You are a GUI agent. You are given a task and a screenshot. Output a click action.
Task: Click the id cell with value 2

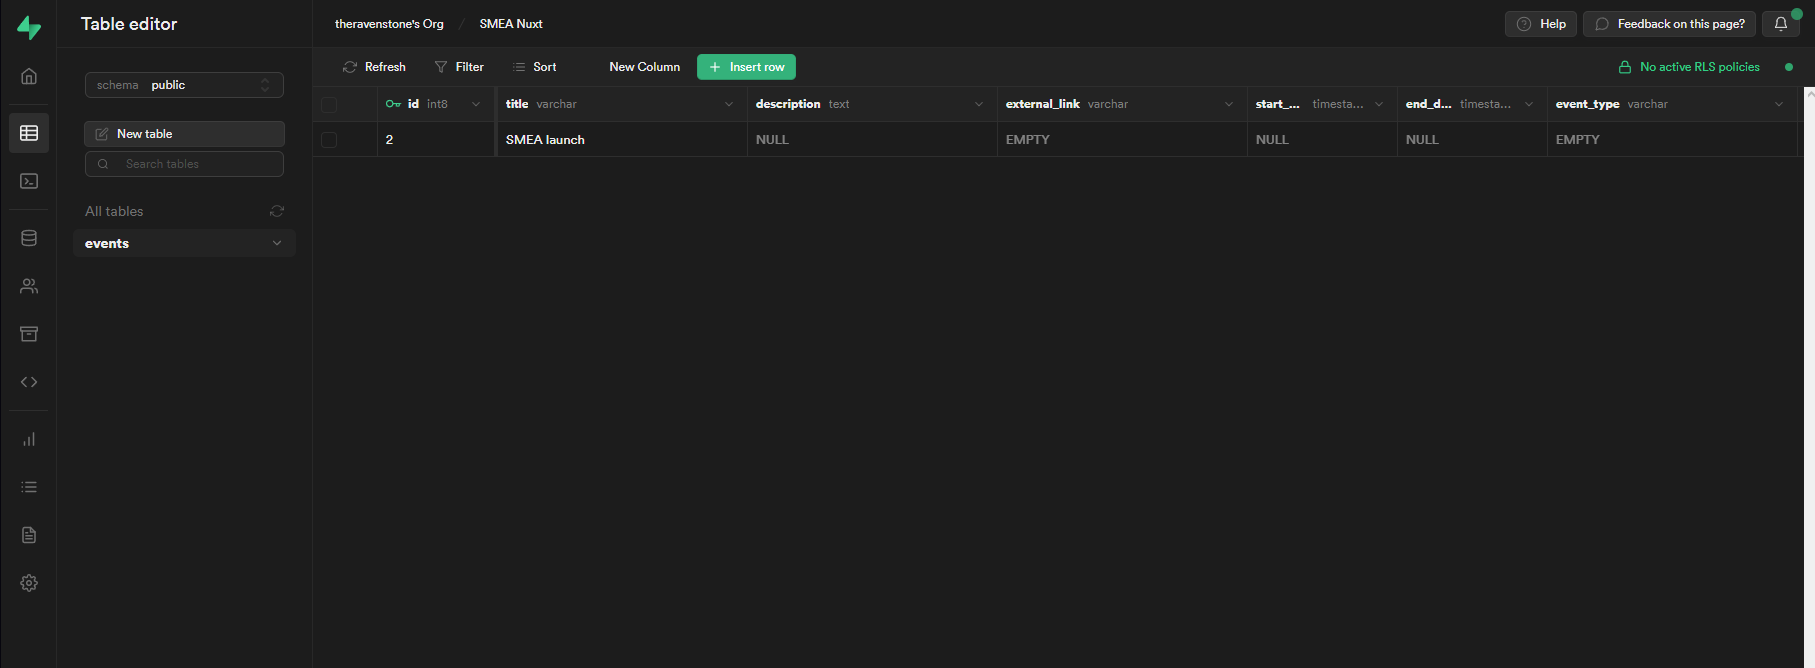point(436,140)
